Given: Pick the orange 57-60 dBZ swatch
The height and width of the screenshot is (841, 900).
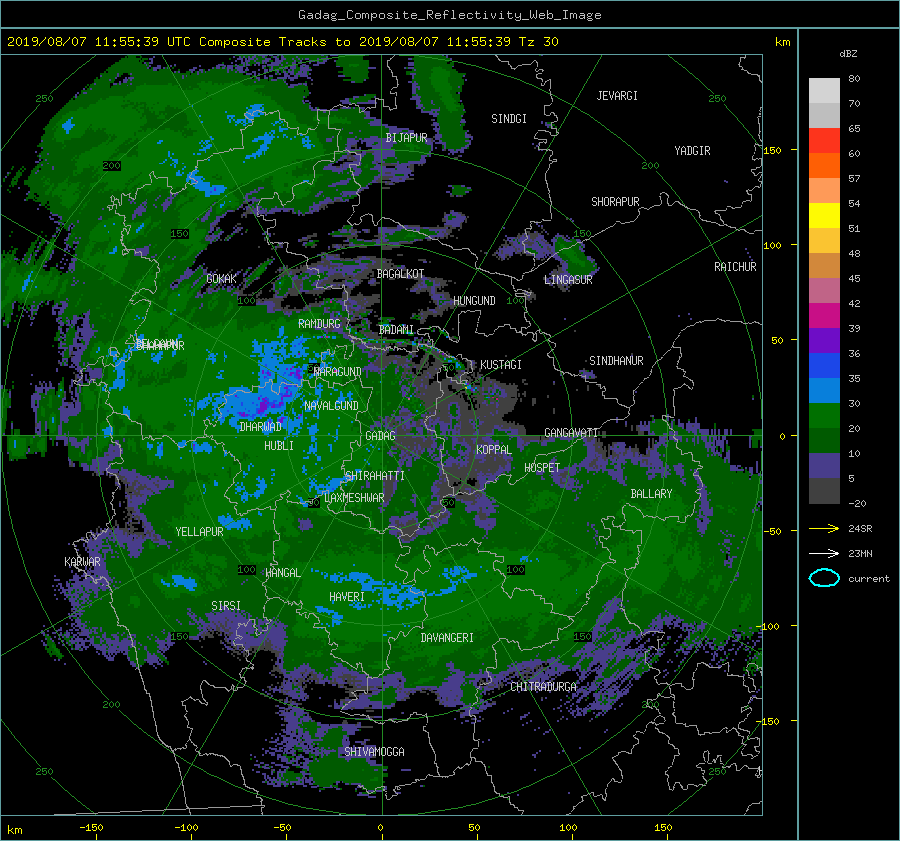Looking at the screenshot, I should [x=824, y=166].
